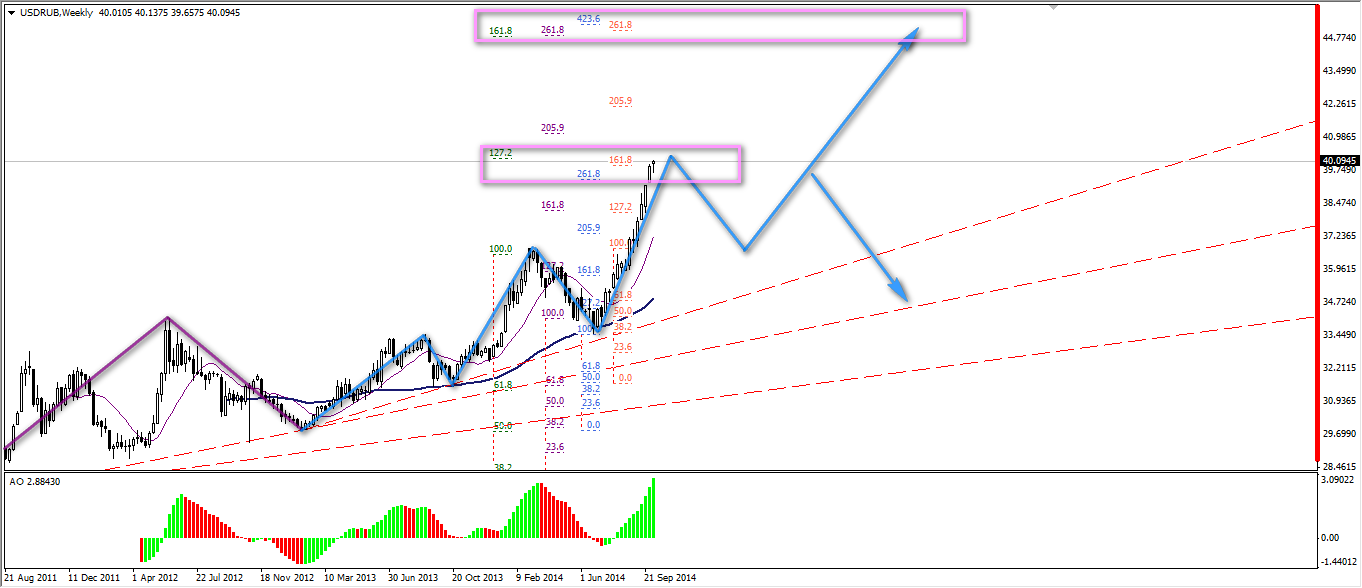Select the current price label 40.0945

pos(1339,160)
